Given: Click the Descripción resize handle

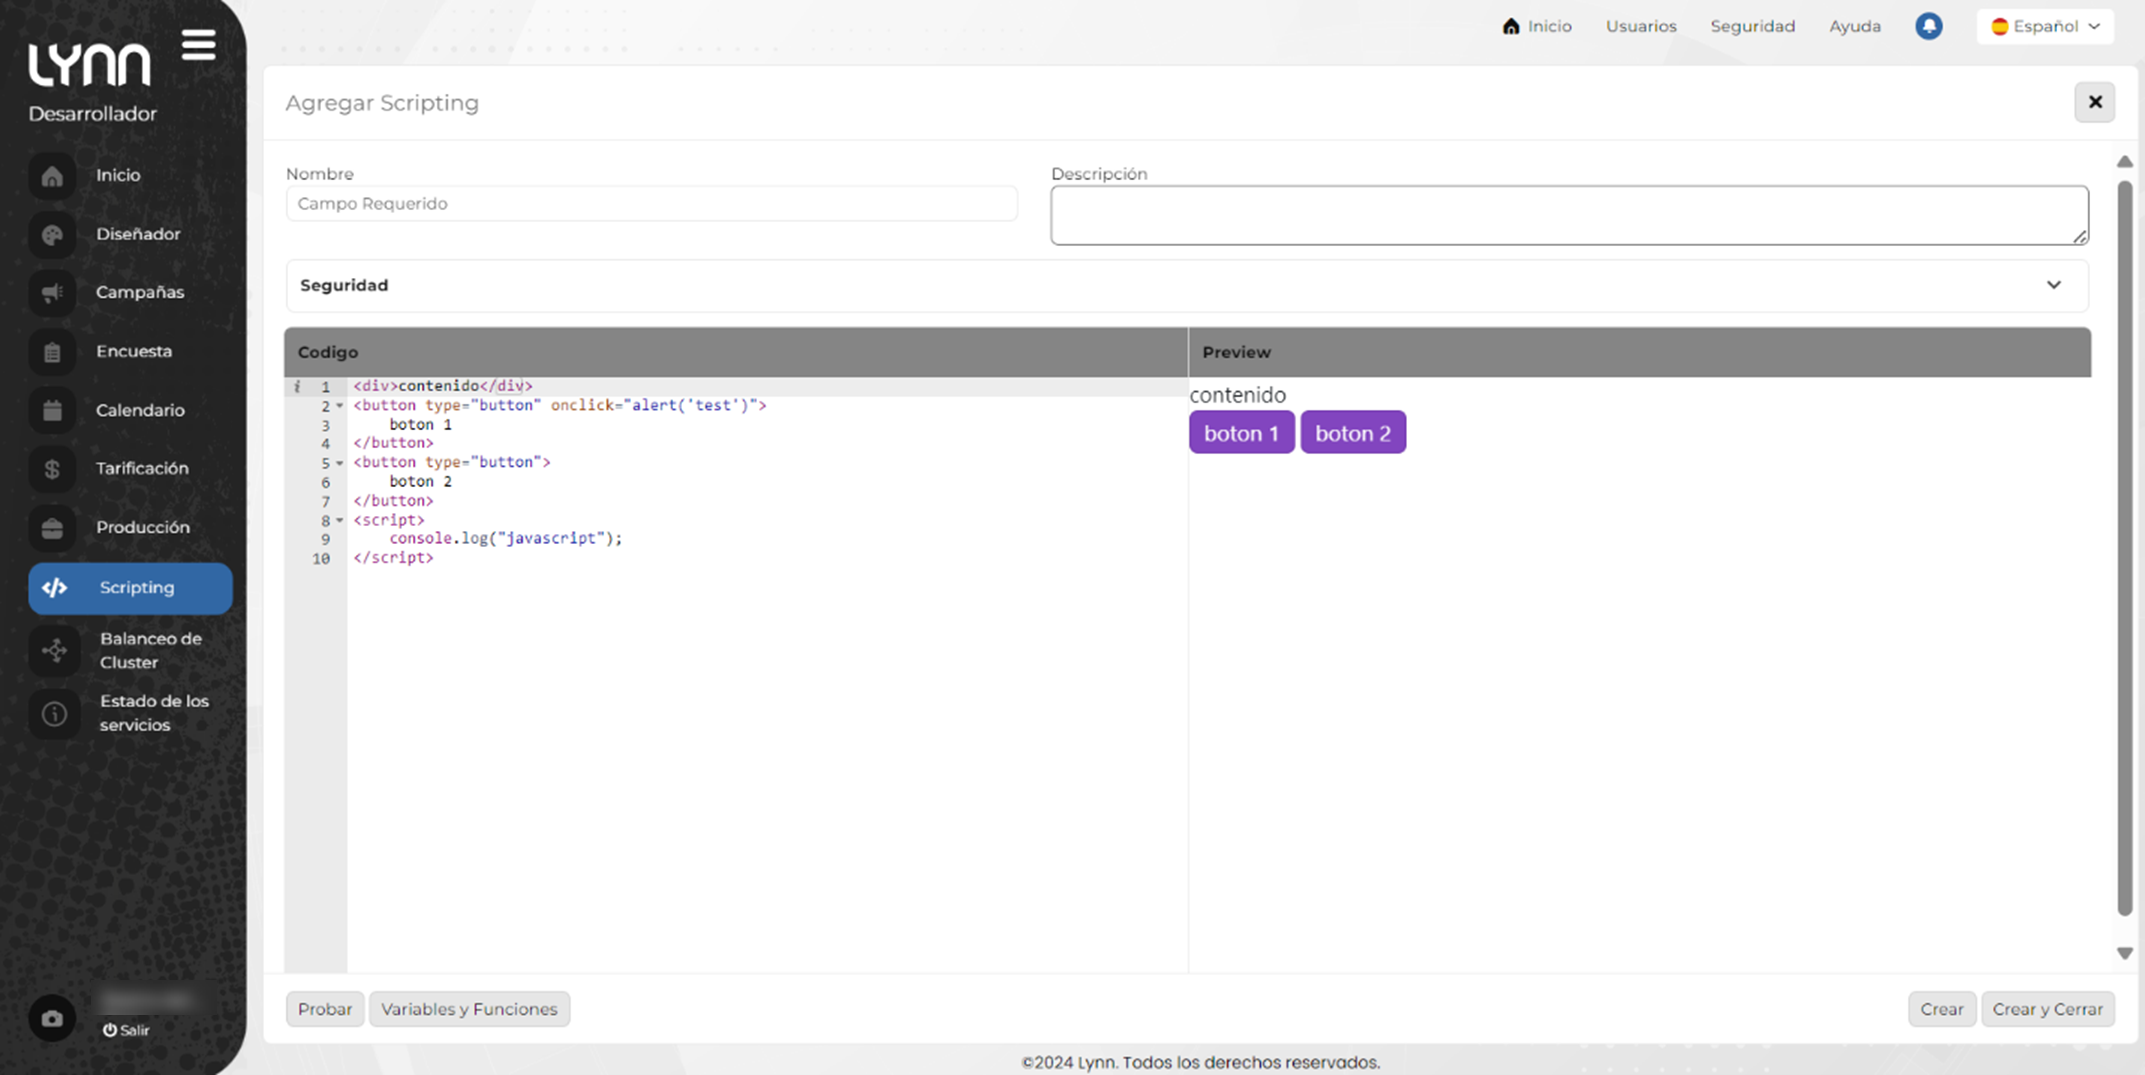Looking at the screenshot, I should pyautogui.click(x=2080, y=237).
